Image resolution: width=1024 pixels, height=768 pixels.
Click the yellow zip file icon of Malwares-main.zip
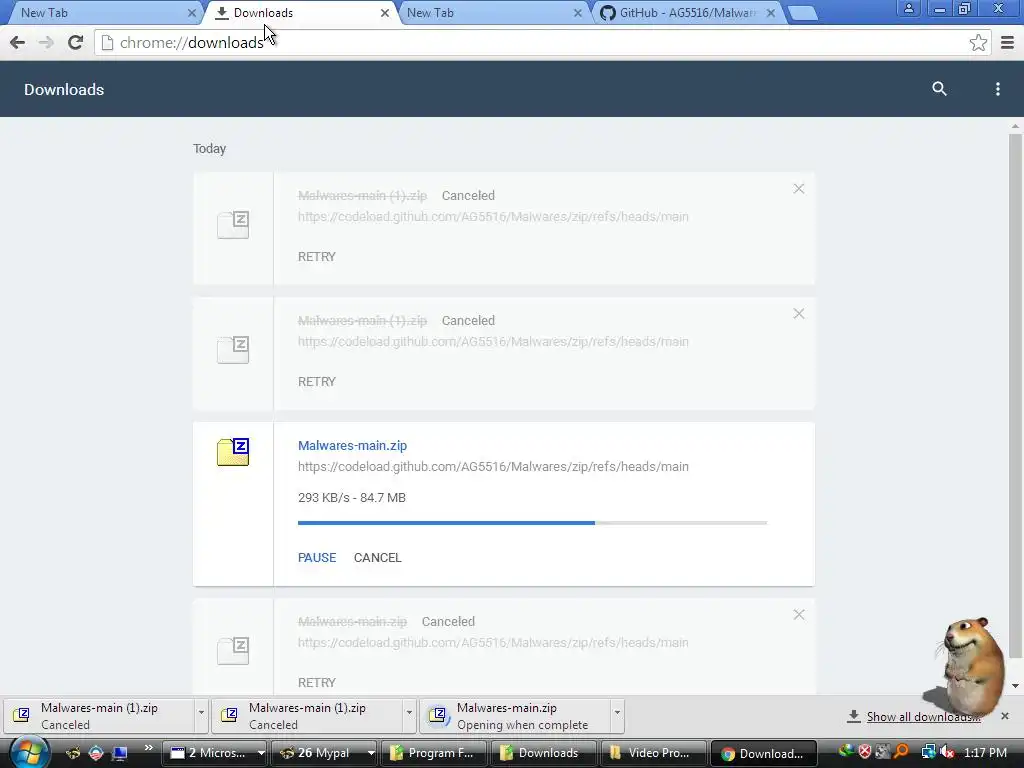233,451
